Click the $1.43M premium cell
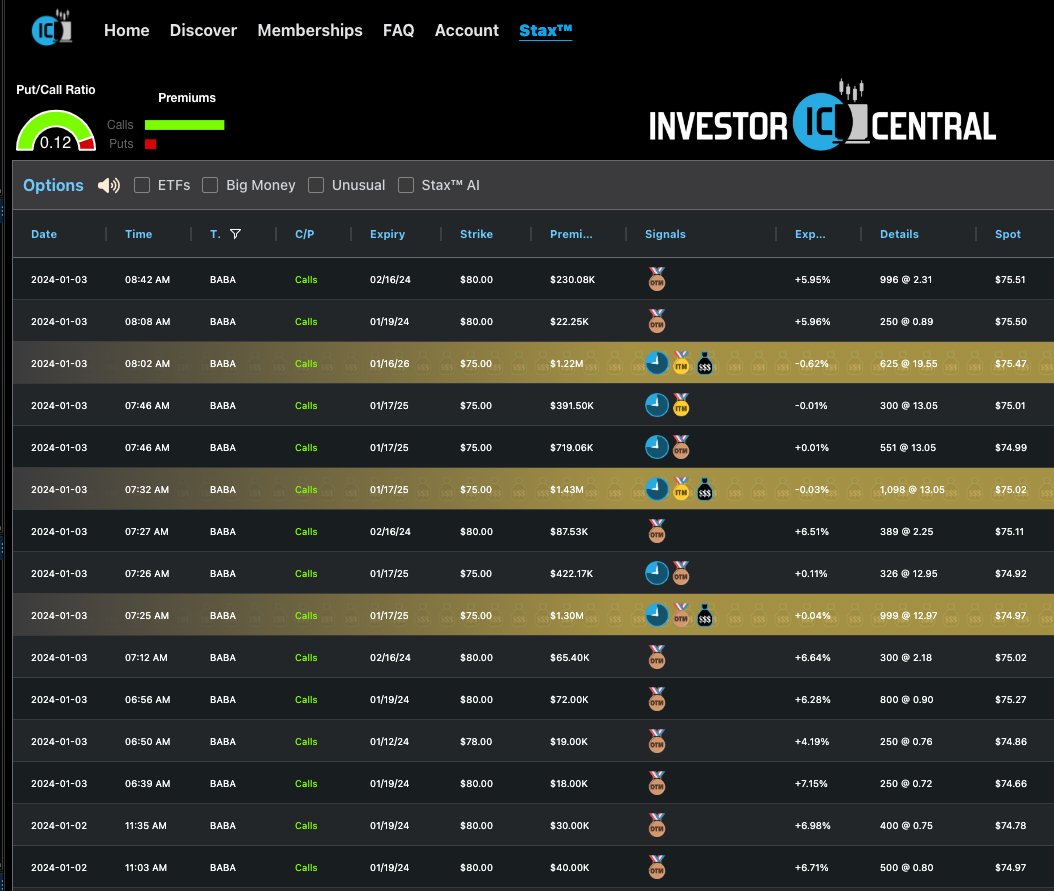The image size is (1054, 891). coord(567,490)
